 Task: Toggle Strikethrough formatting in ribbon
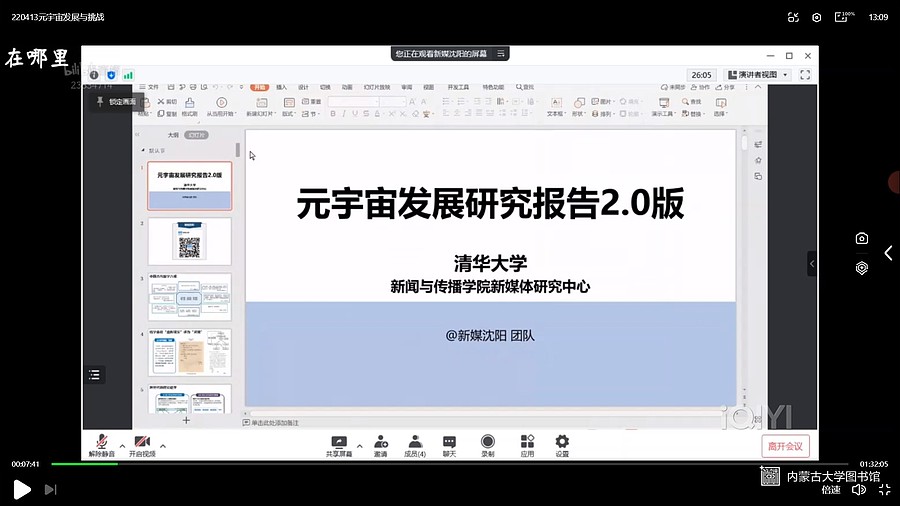click(x=366, y=114)
